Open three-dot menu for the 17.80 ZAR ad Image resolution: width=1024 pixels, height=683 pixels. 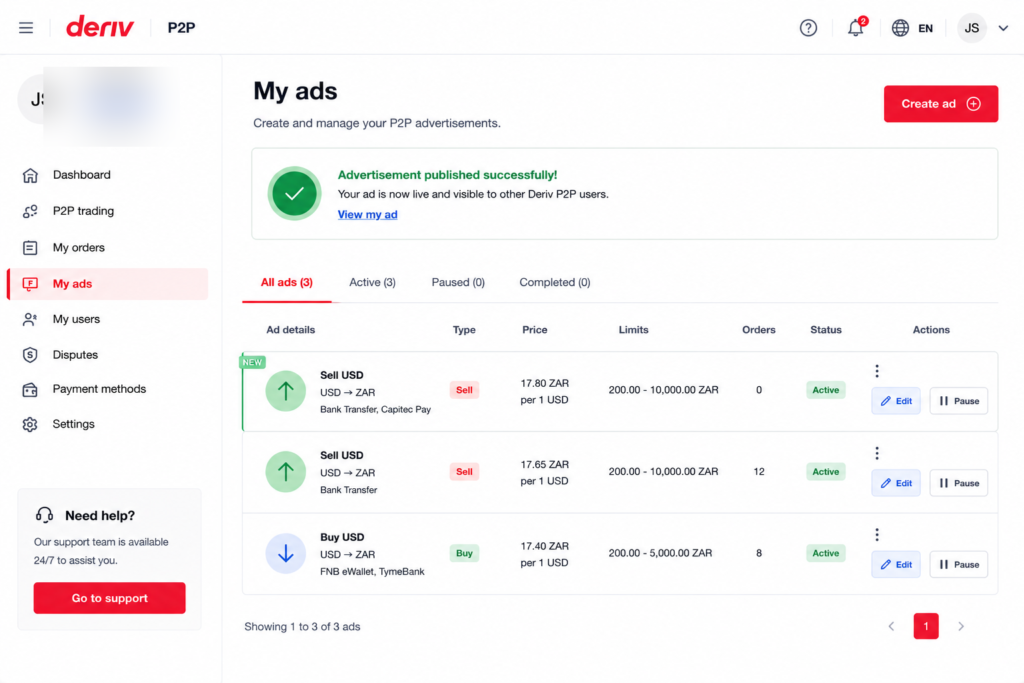click(x=876, y=371)
